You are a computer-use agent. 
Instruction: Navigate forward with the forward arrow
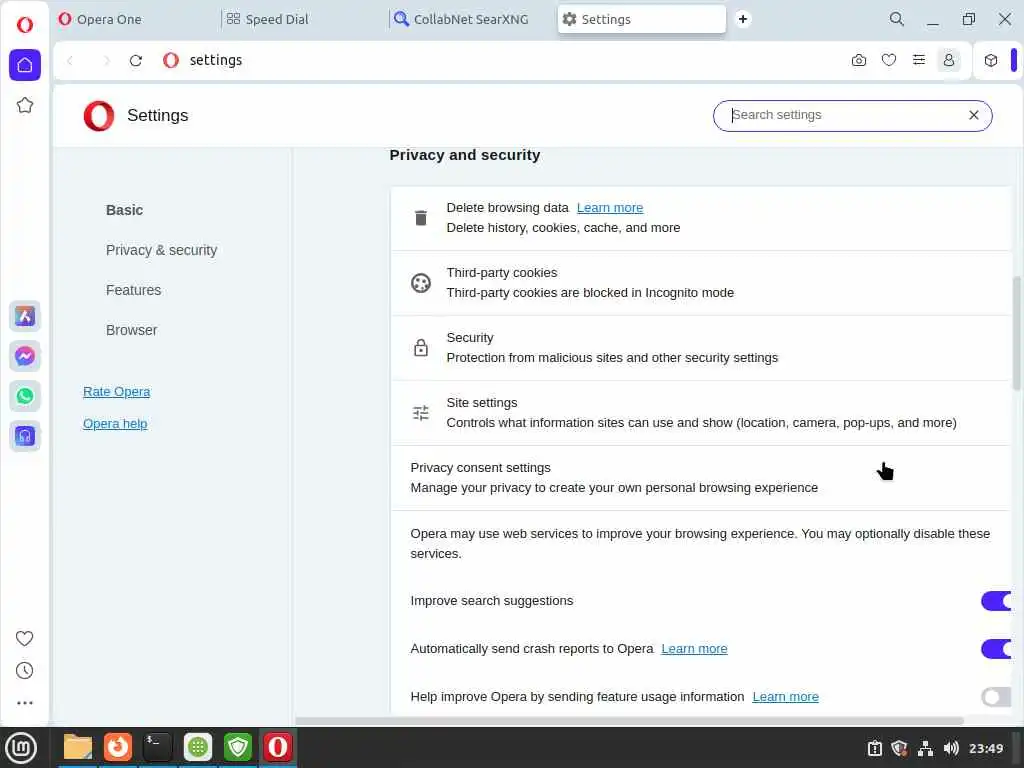click(106, 60)
